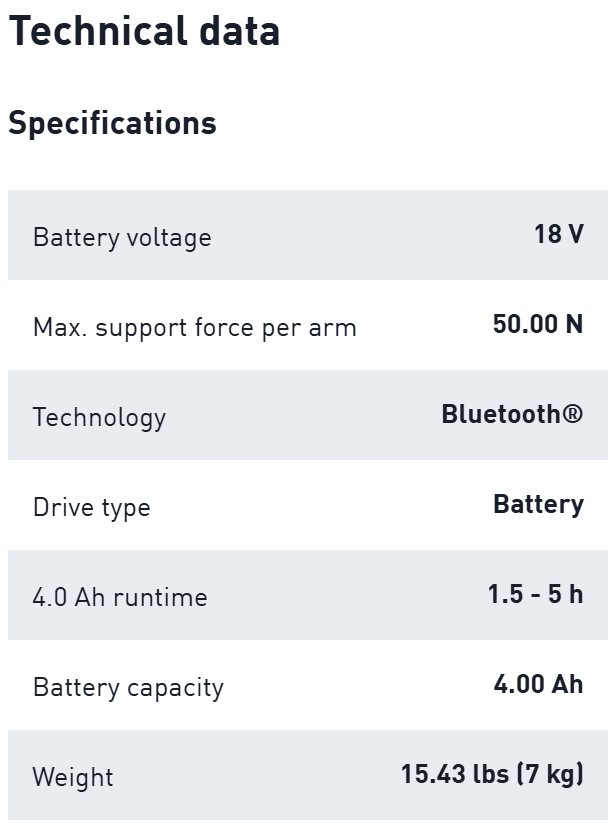The image size is (616, 826).
Task: Select the 4.00 Ah capacity value
Action: coord(538,684)
